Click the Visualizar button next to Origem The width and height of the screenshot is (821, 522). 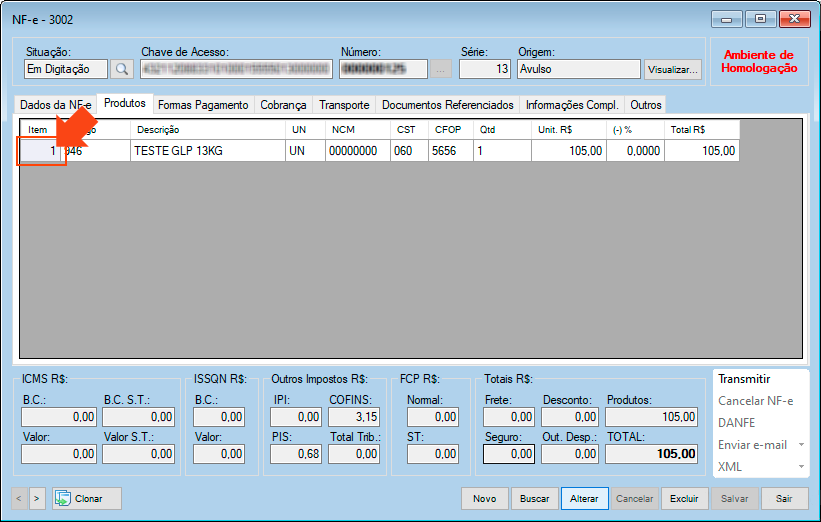click(673, 70)
